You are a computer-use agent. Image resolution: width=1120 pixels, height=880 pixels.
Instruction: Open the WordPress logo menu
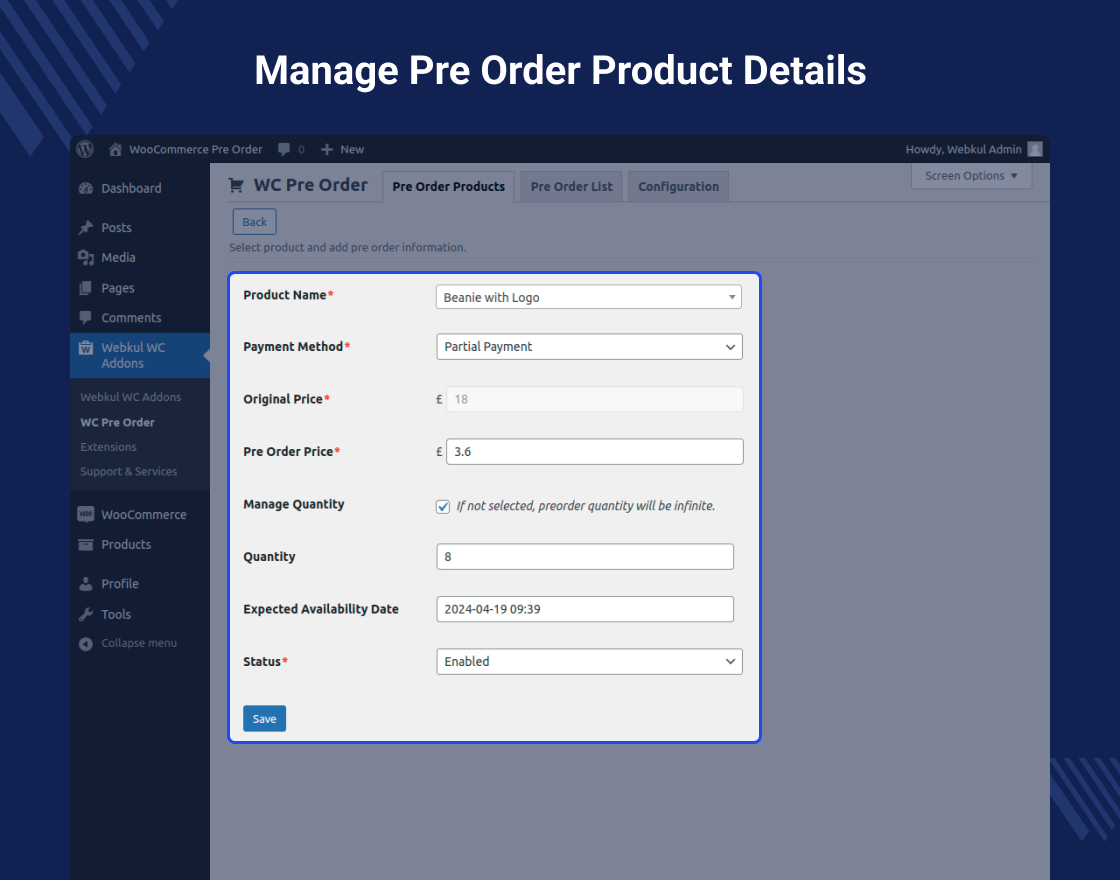click(85, 149)
